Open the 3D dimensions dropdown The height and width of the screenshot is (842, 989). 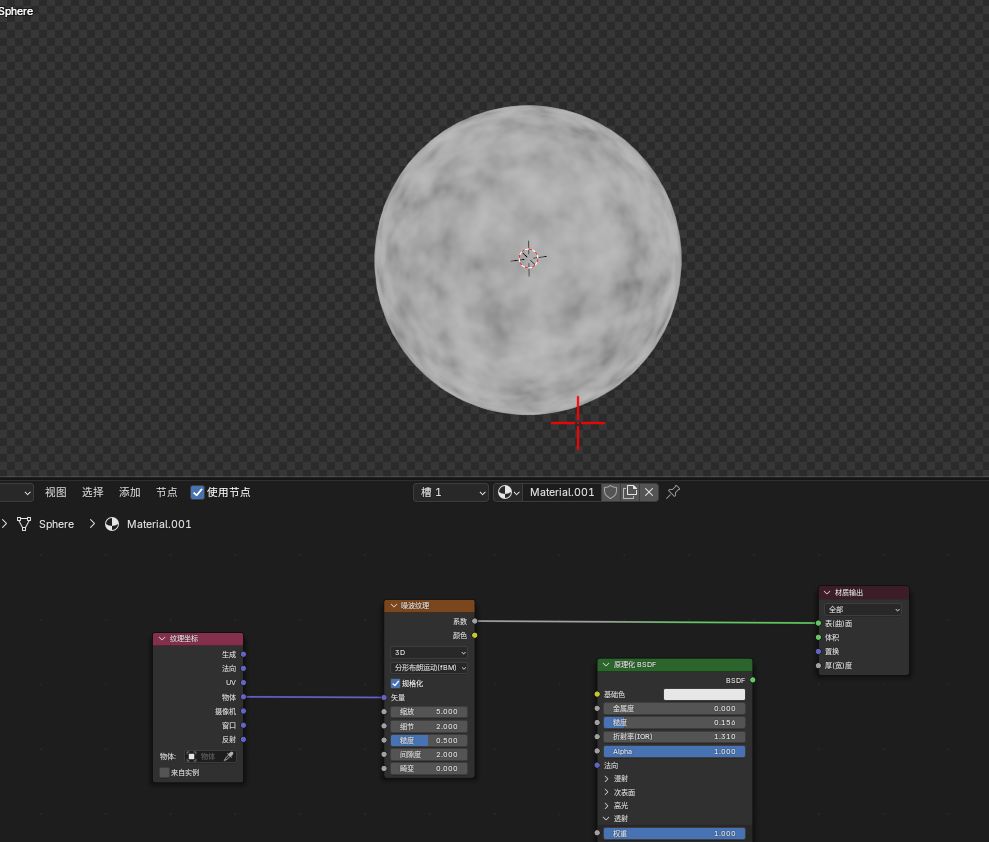point(430,652)
